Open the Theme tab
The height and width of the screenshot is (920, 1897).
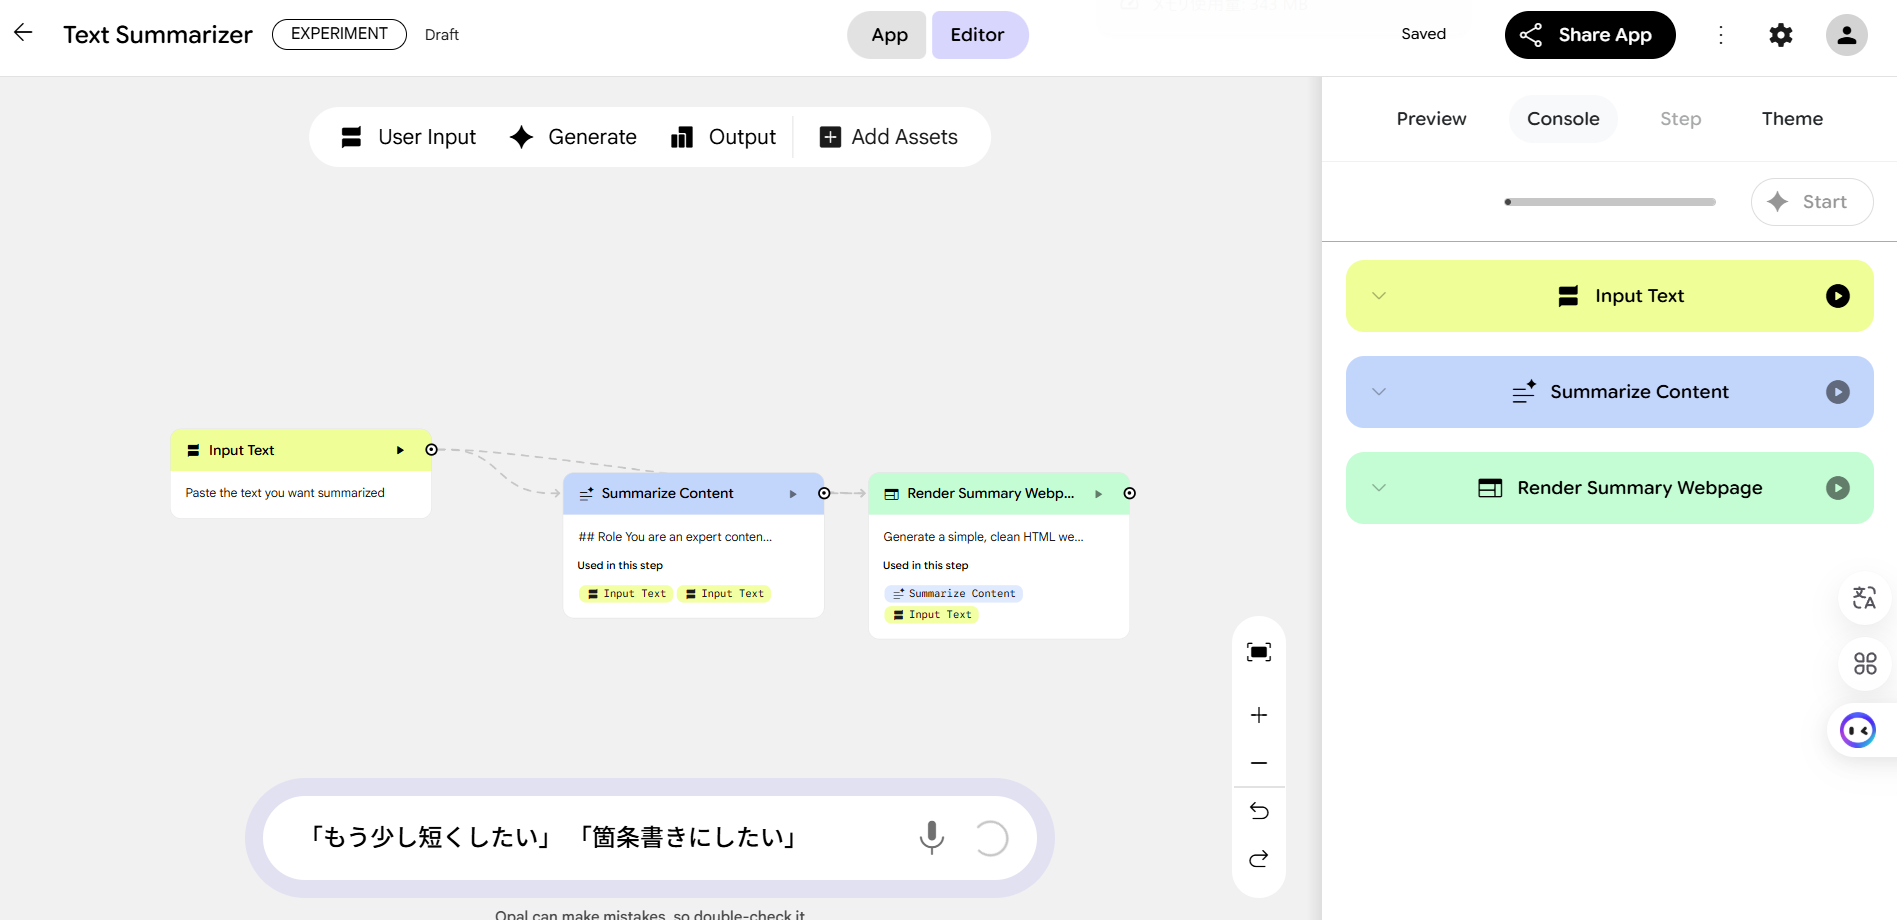point(1792,119)
